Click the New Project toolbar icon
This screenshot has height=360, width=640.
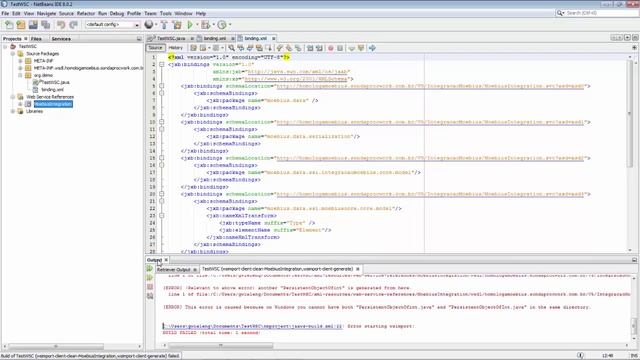[x=21, y=25]
